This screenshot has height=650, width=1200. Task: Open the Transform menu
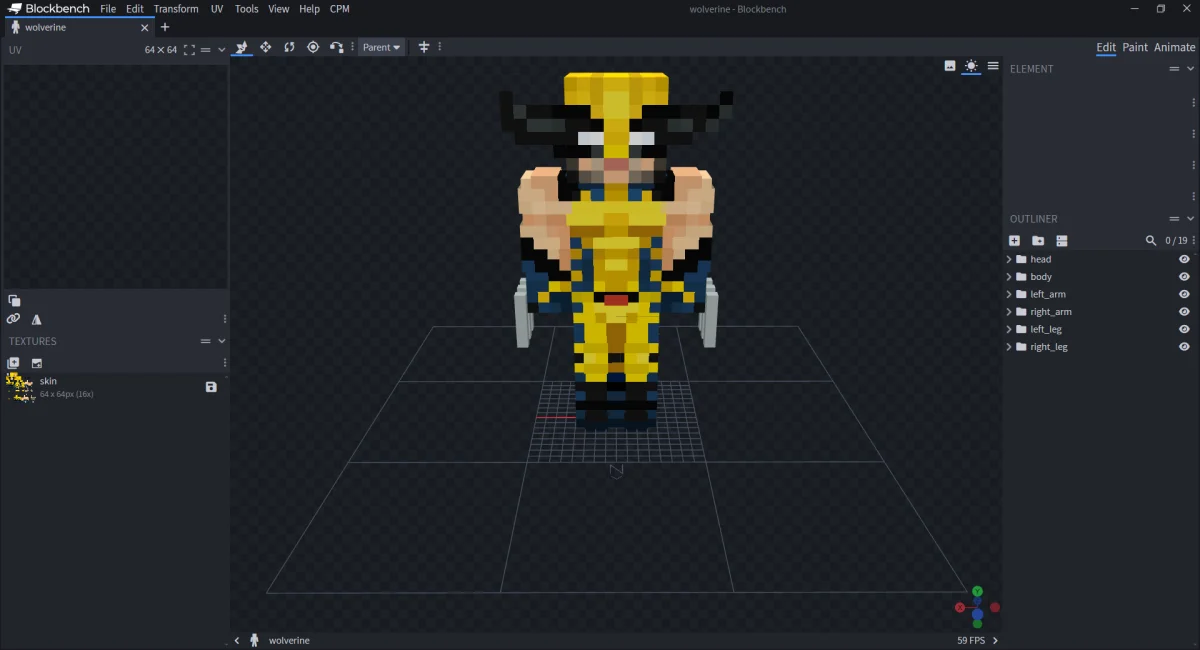[x=176, y=9]
